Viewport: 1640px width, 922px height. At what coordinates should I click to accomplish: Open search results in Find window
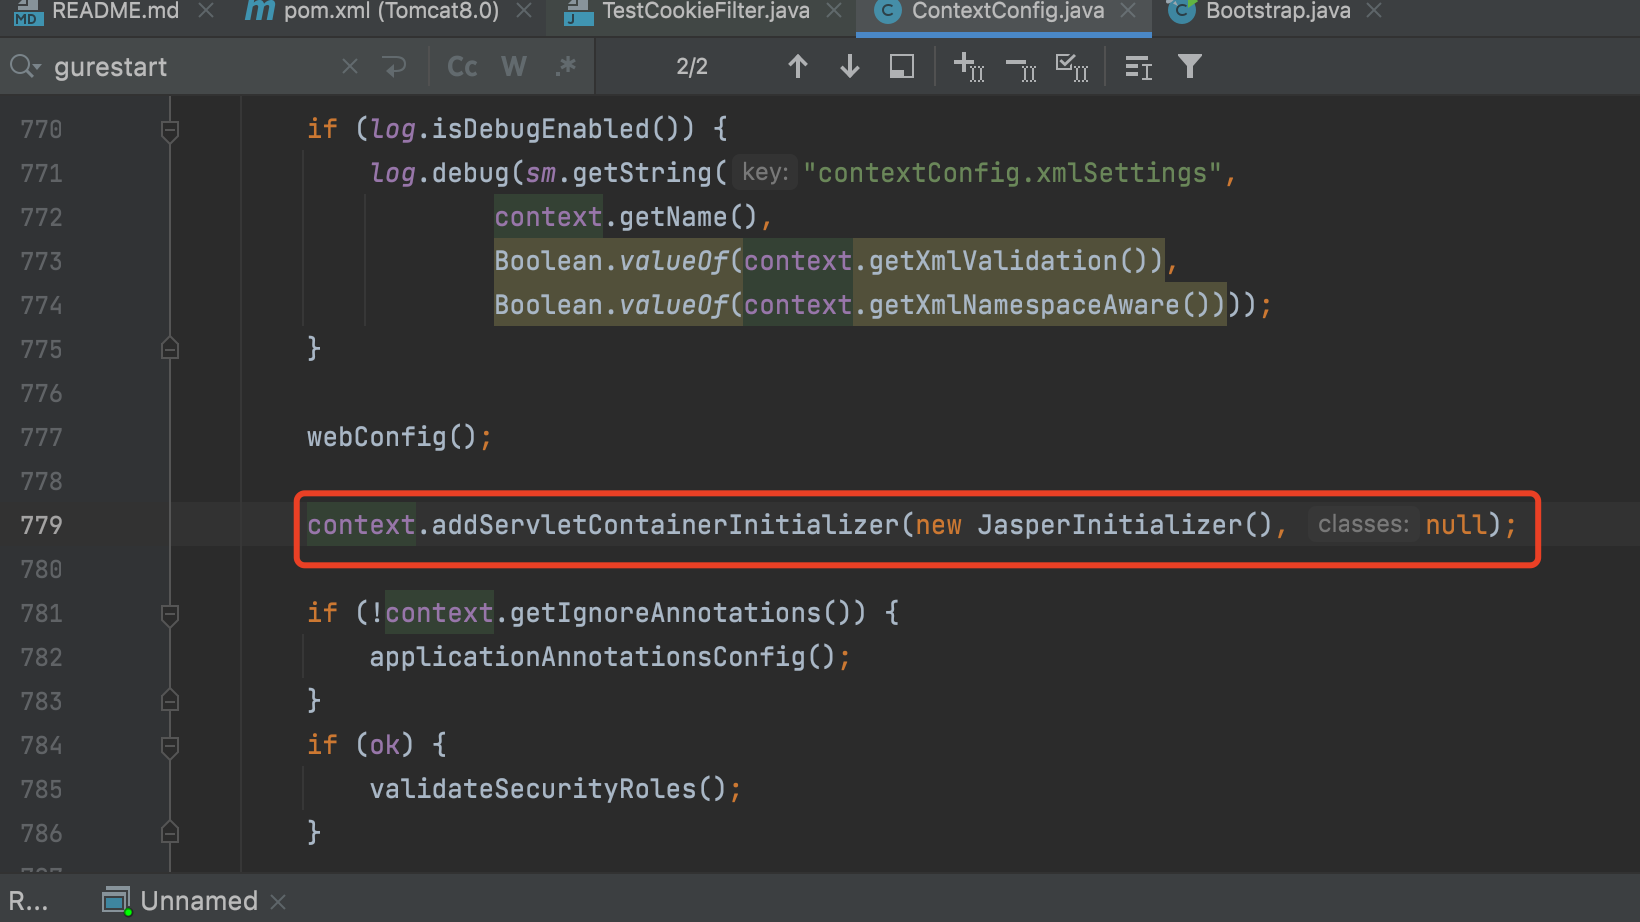tap(1138, 67)
